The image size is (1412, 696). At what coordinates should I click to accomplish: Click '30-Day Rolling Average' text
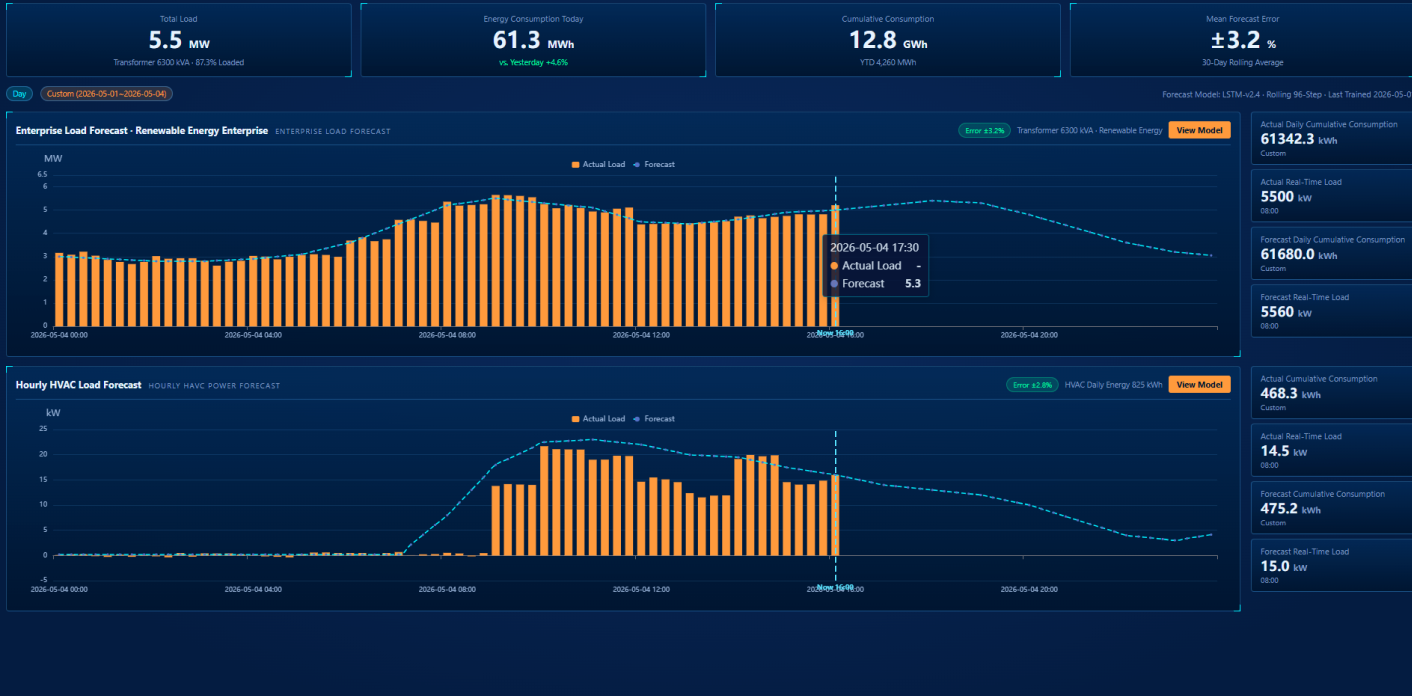(x=1243, y=62)
